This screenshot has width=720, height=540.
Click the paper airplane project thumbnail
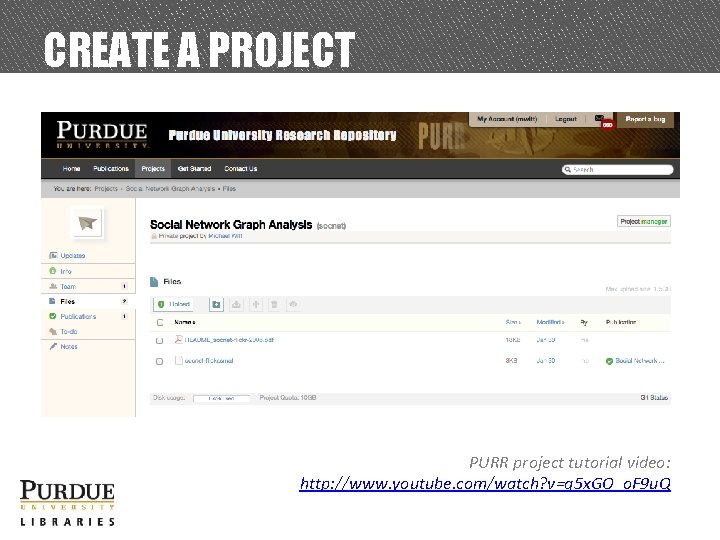[x=87, y=223]
